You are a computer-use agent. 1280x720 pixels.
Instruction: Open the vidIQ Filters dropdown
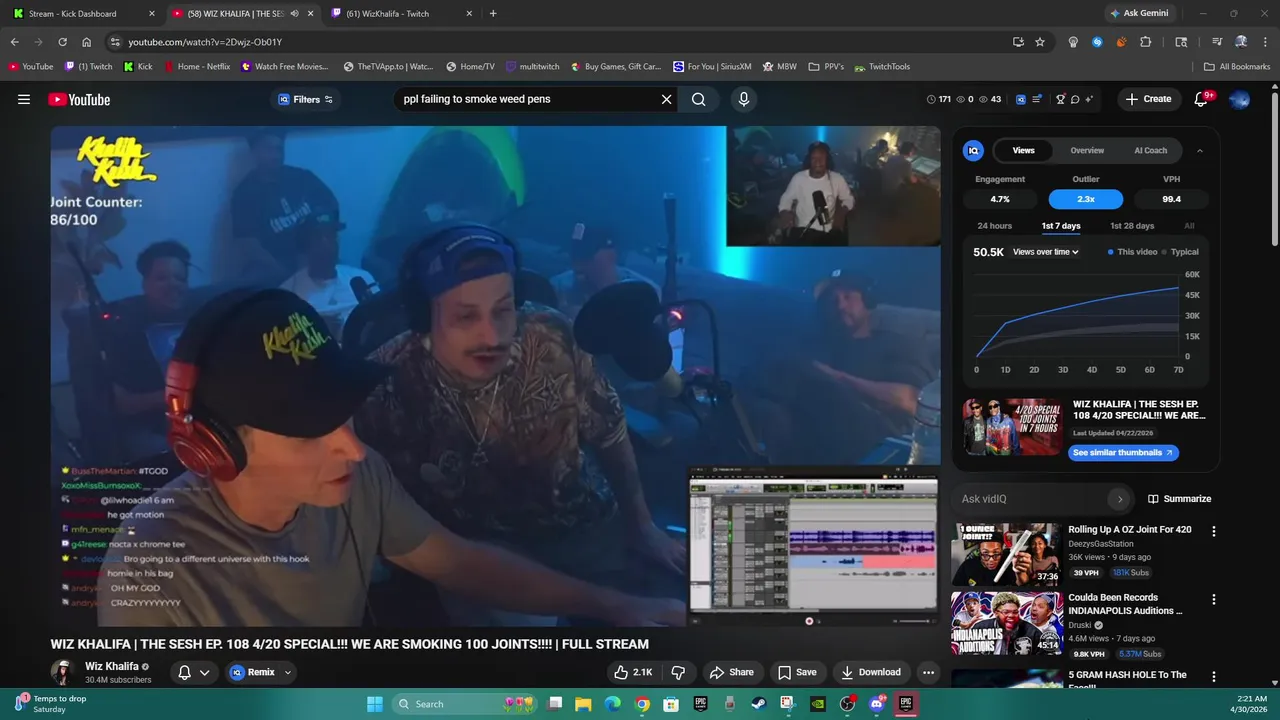tap(305, 99)
